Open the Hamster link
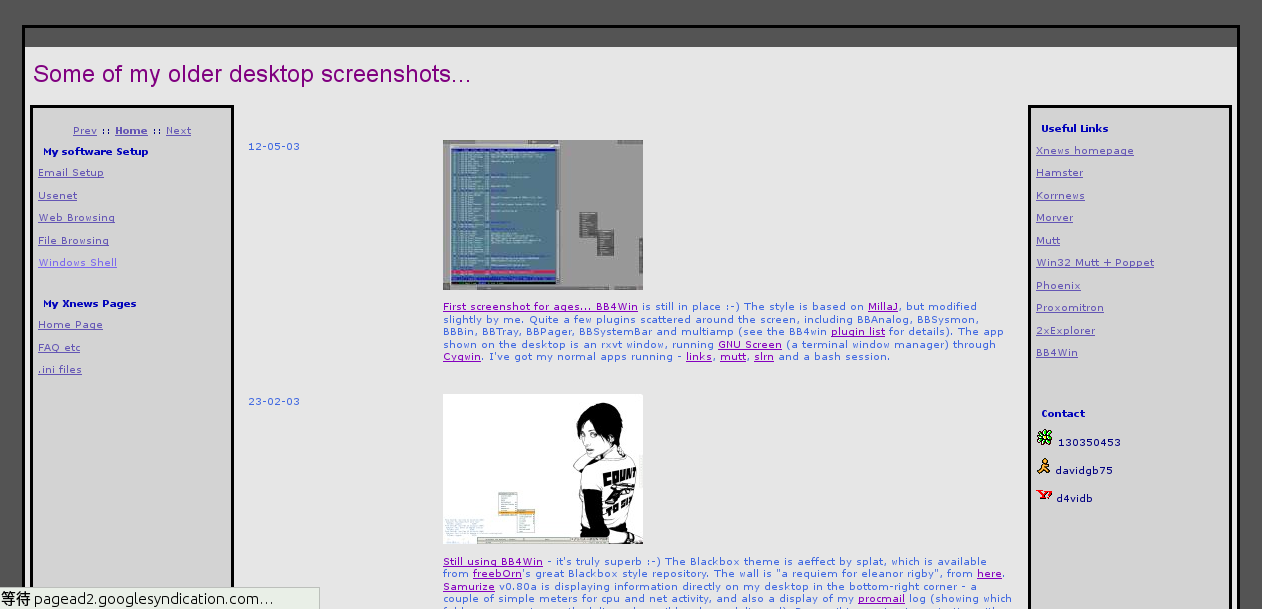The width and height of the screenshot is (1262, 609). click(1059, 173)
